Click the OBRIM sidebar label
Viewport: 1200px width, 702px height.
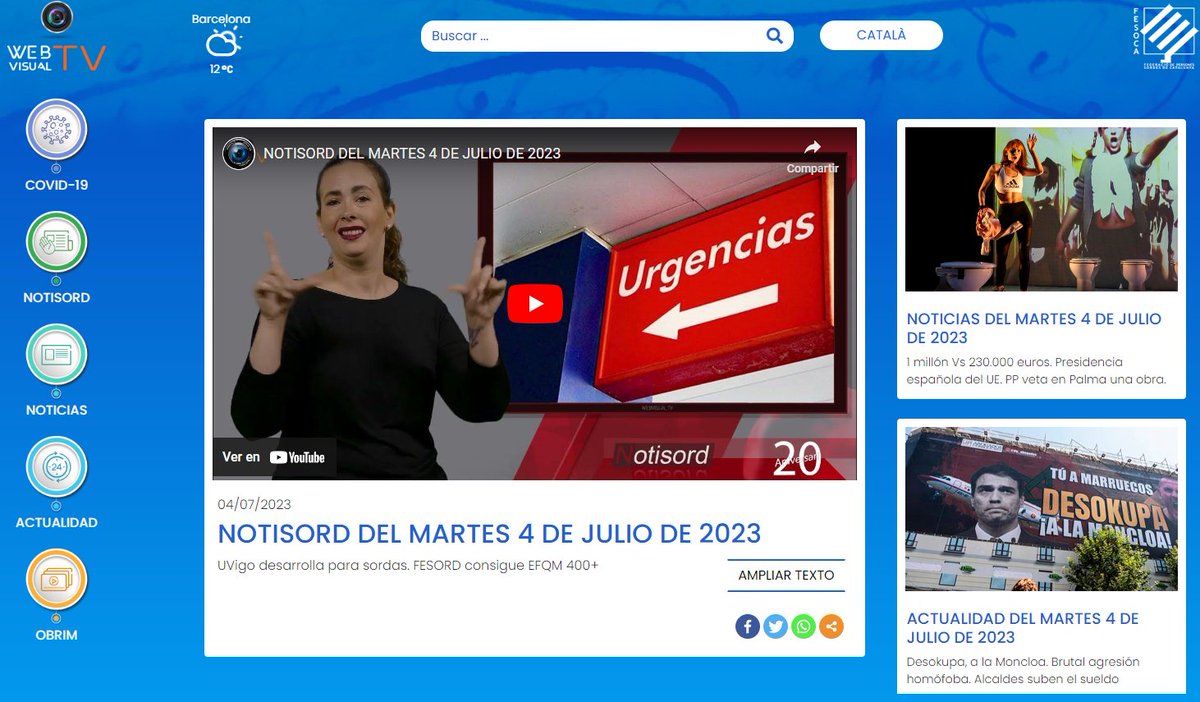click(56, 635)
